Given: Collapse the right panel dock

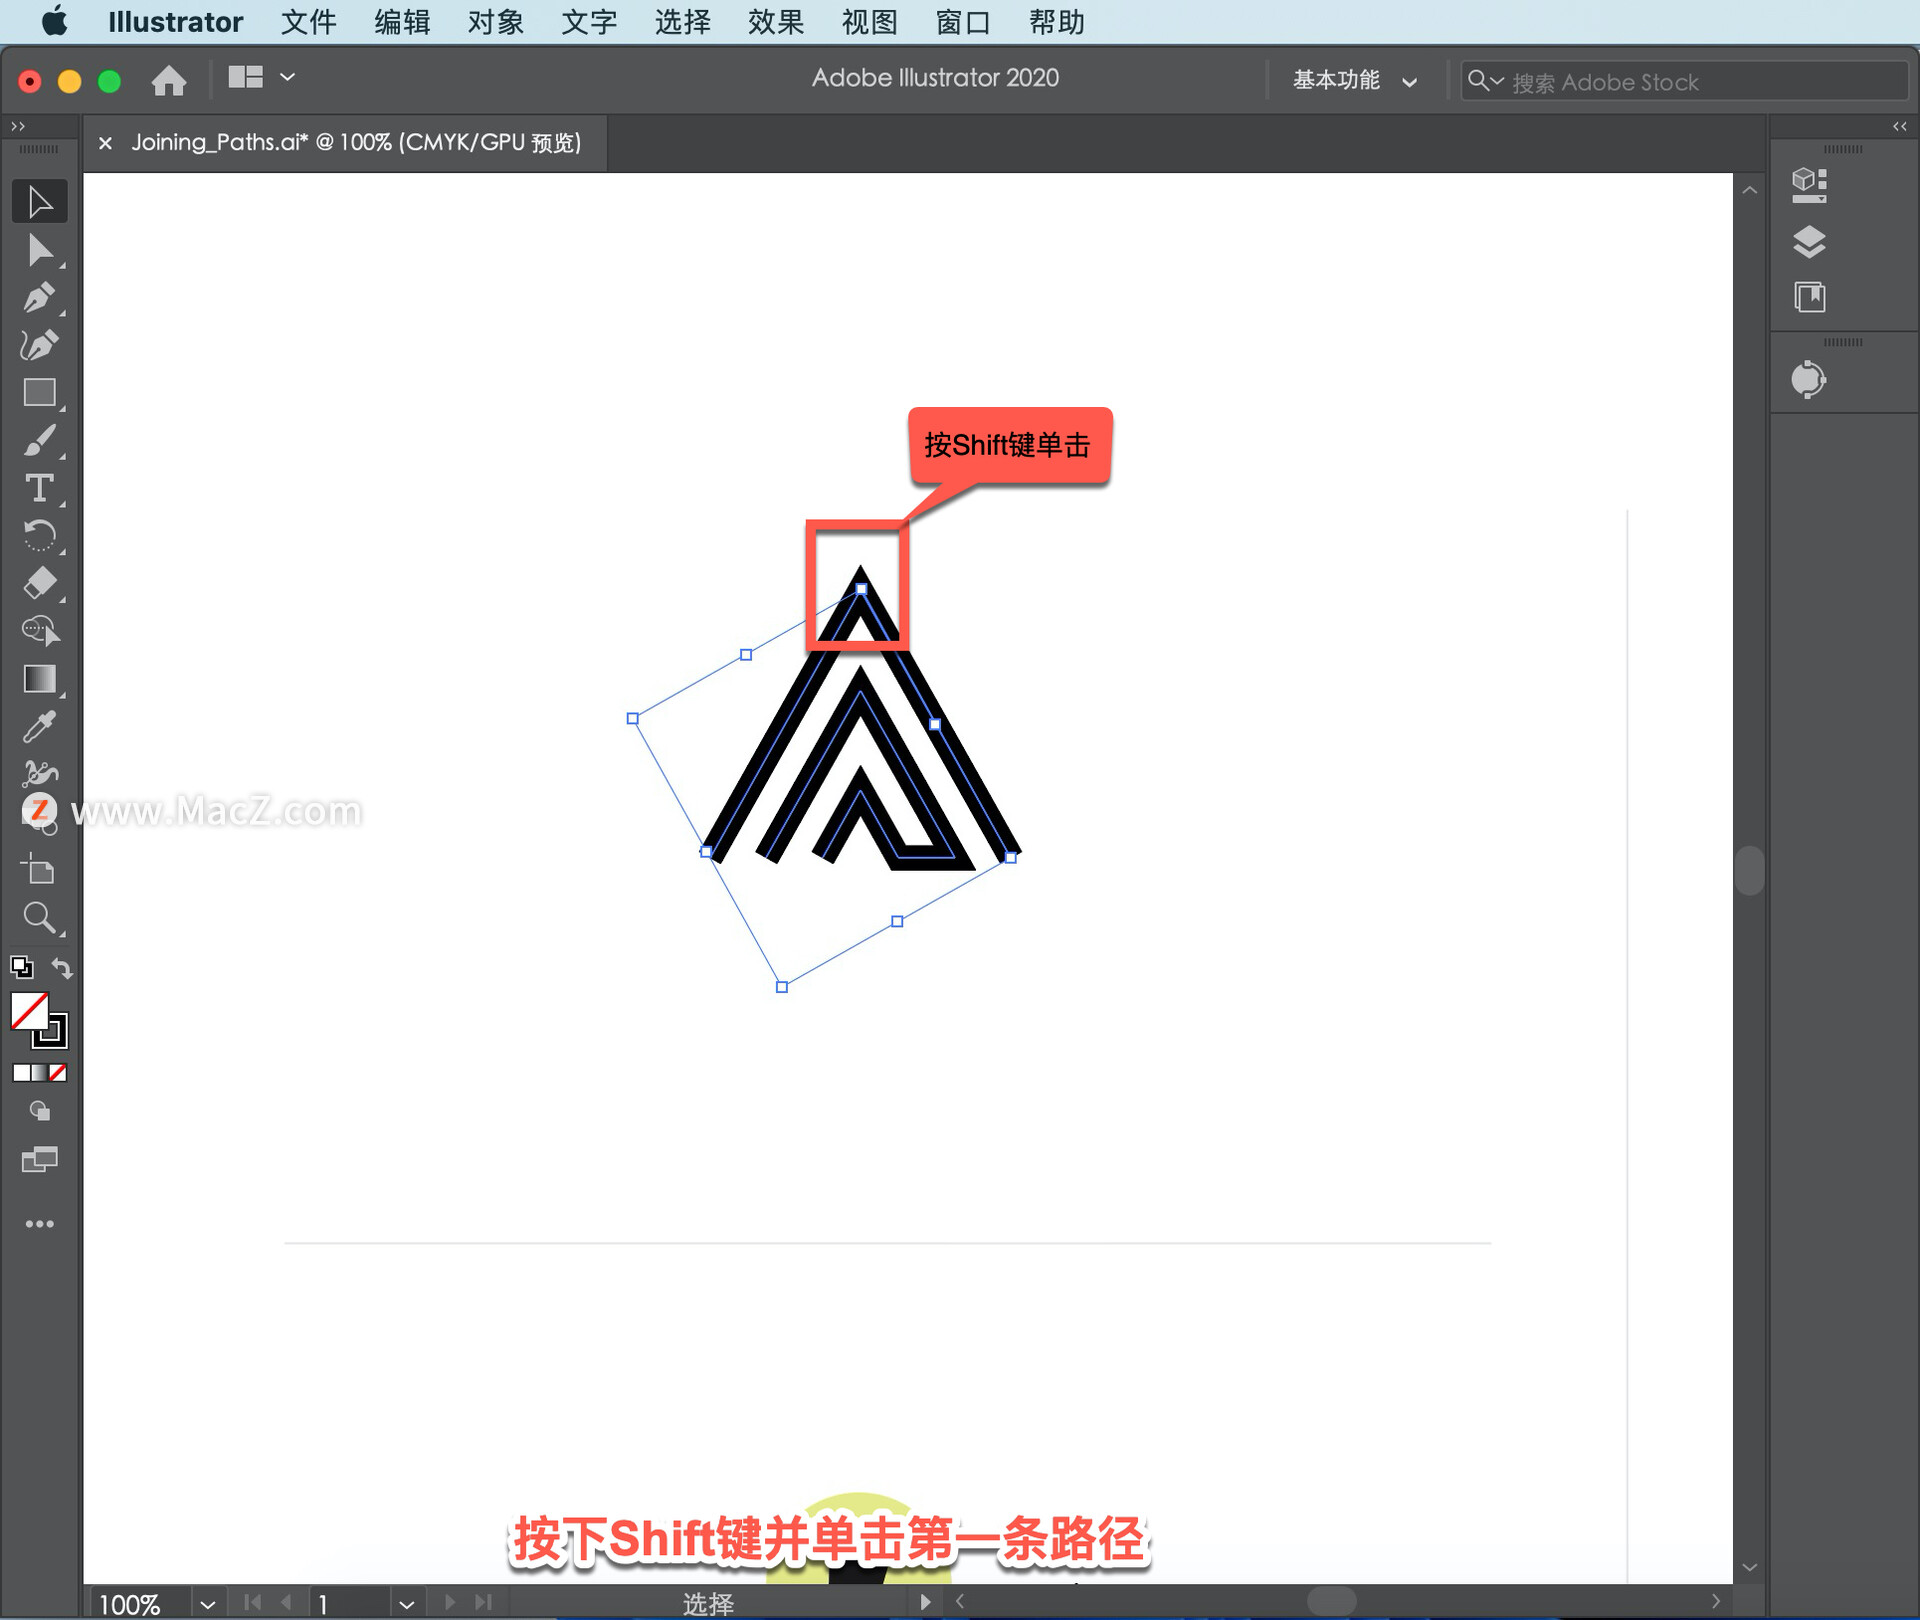Looking at the screenshot, I should click(x=1900, y=126).
